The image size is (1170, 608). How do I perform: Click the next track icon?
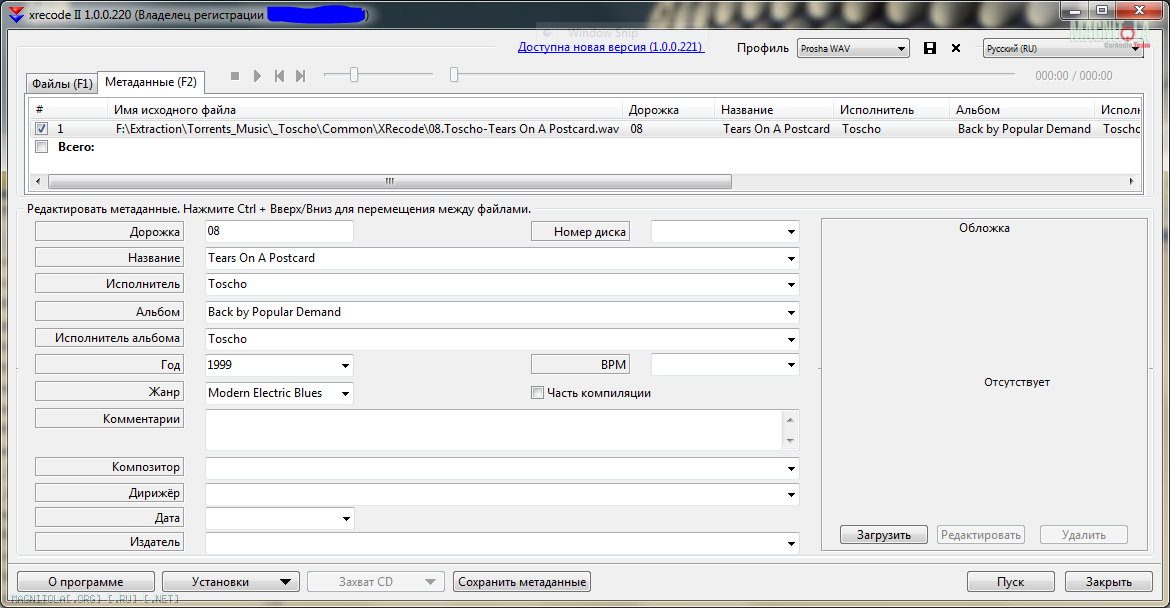tap(300, 76)
